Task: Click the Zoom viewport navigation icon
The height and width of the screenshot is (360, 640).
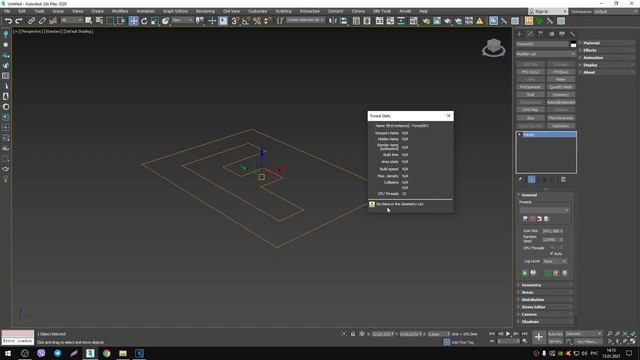Action: 610,334
